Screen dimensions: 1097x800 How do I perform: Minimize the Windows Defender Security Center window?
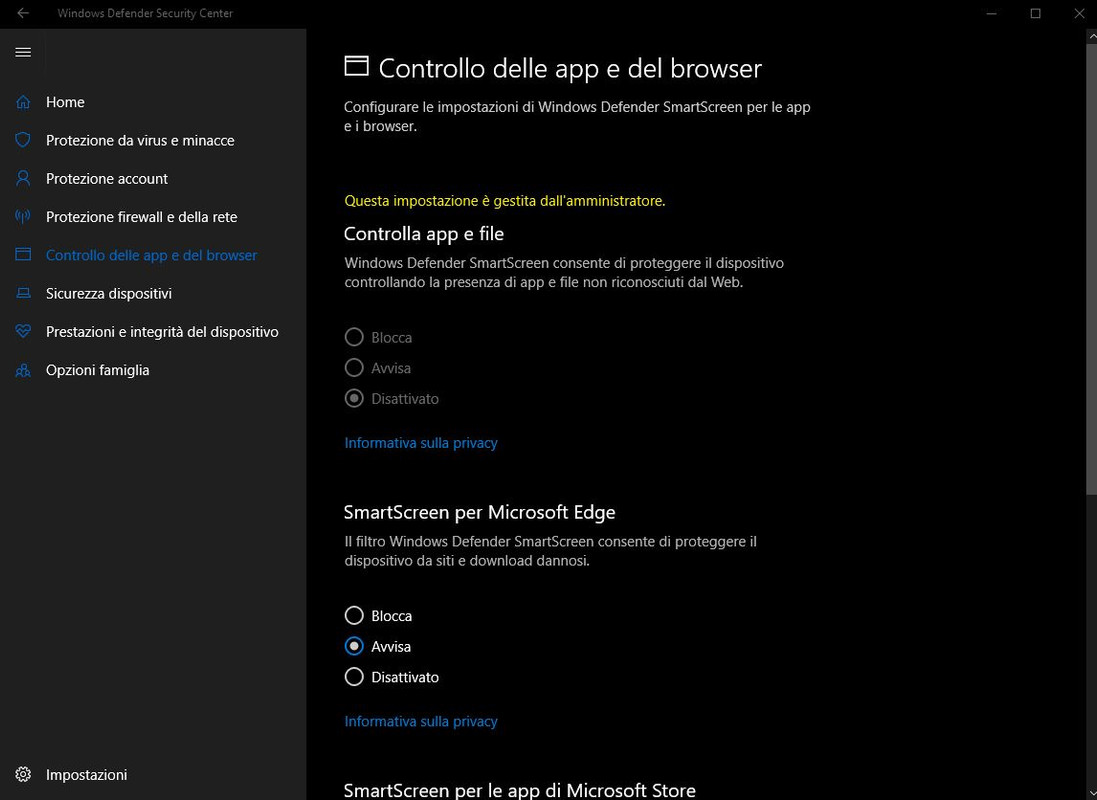pos(991,13)
